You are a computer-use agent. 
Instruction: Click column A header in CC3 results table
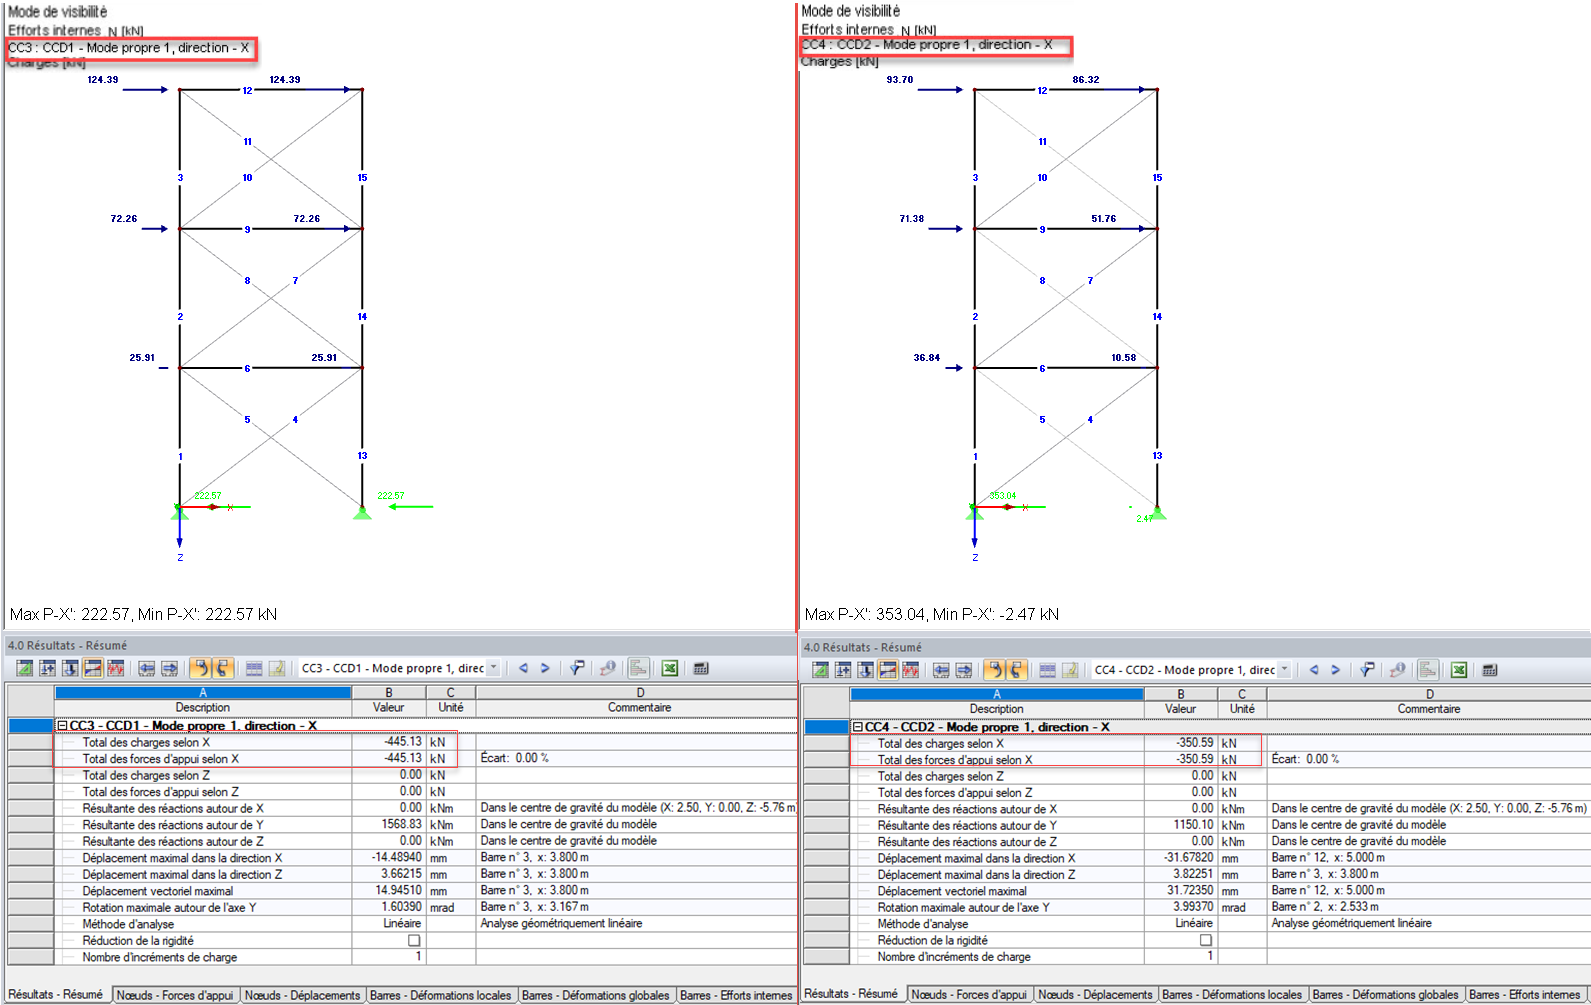pos(203,692)
